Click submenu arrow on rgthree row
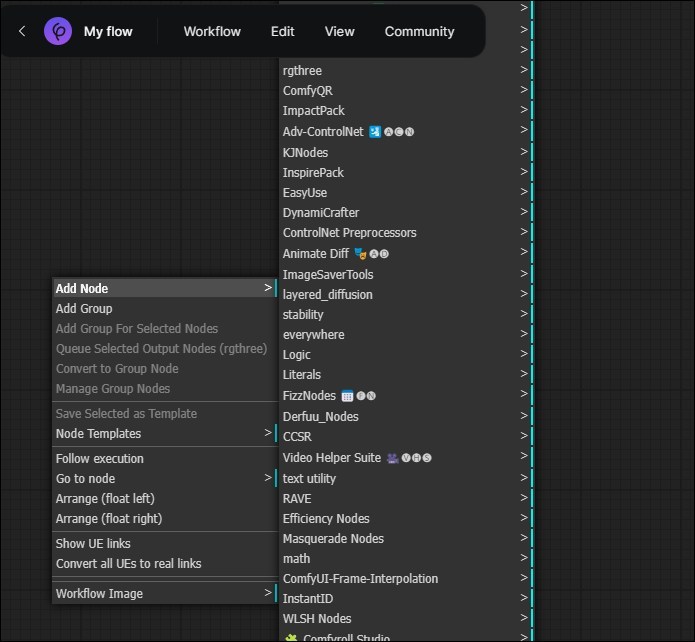The image size is (695, 642). coord(524,70)
